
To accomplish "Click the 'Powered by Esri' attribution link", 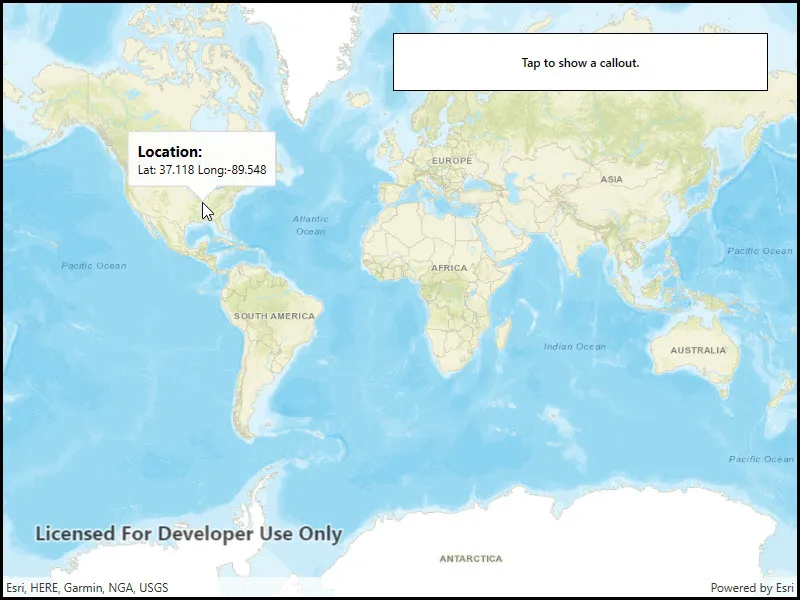I will pos(752,588).
